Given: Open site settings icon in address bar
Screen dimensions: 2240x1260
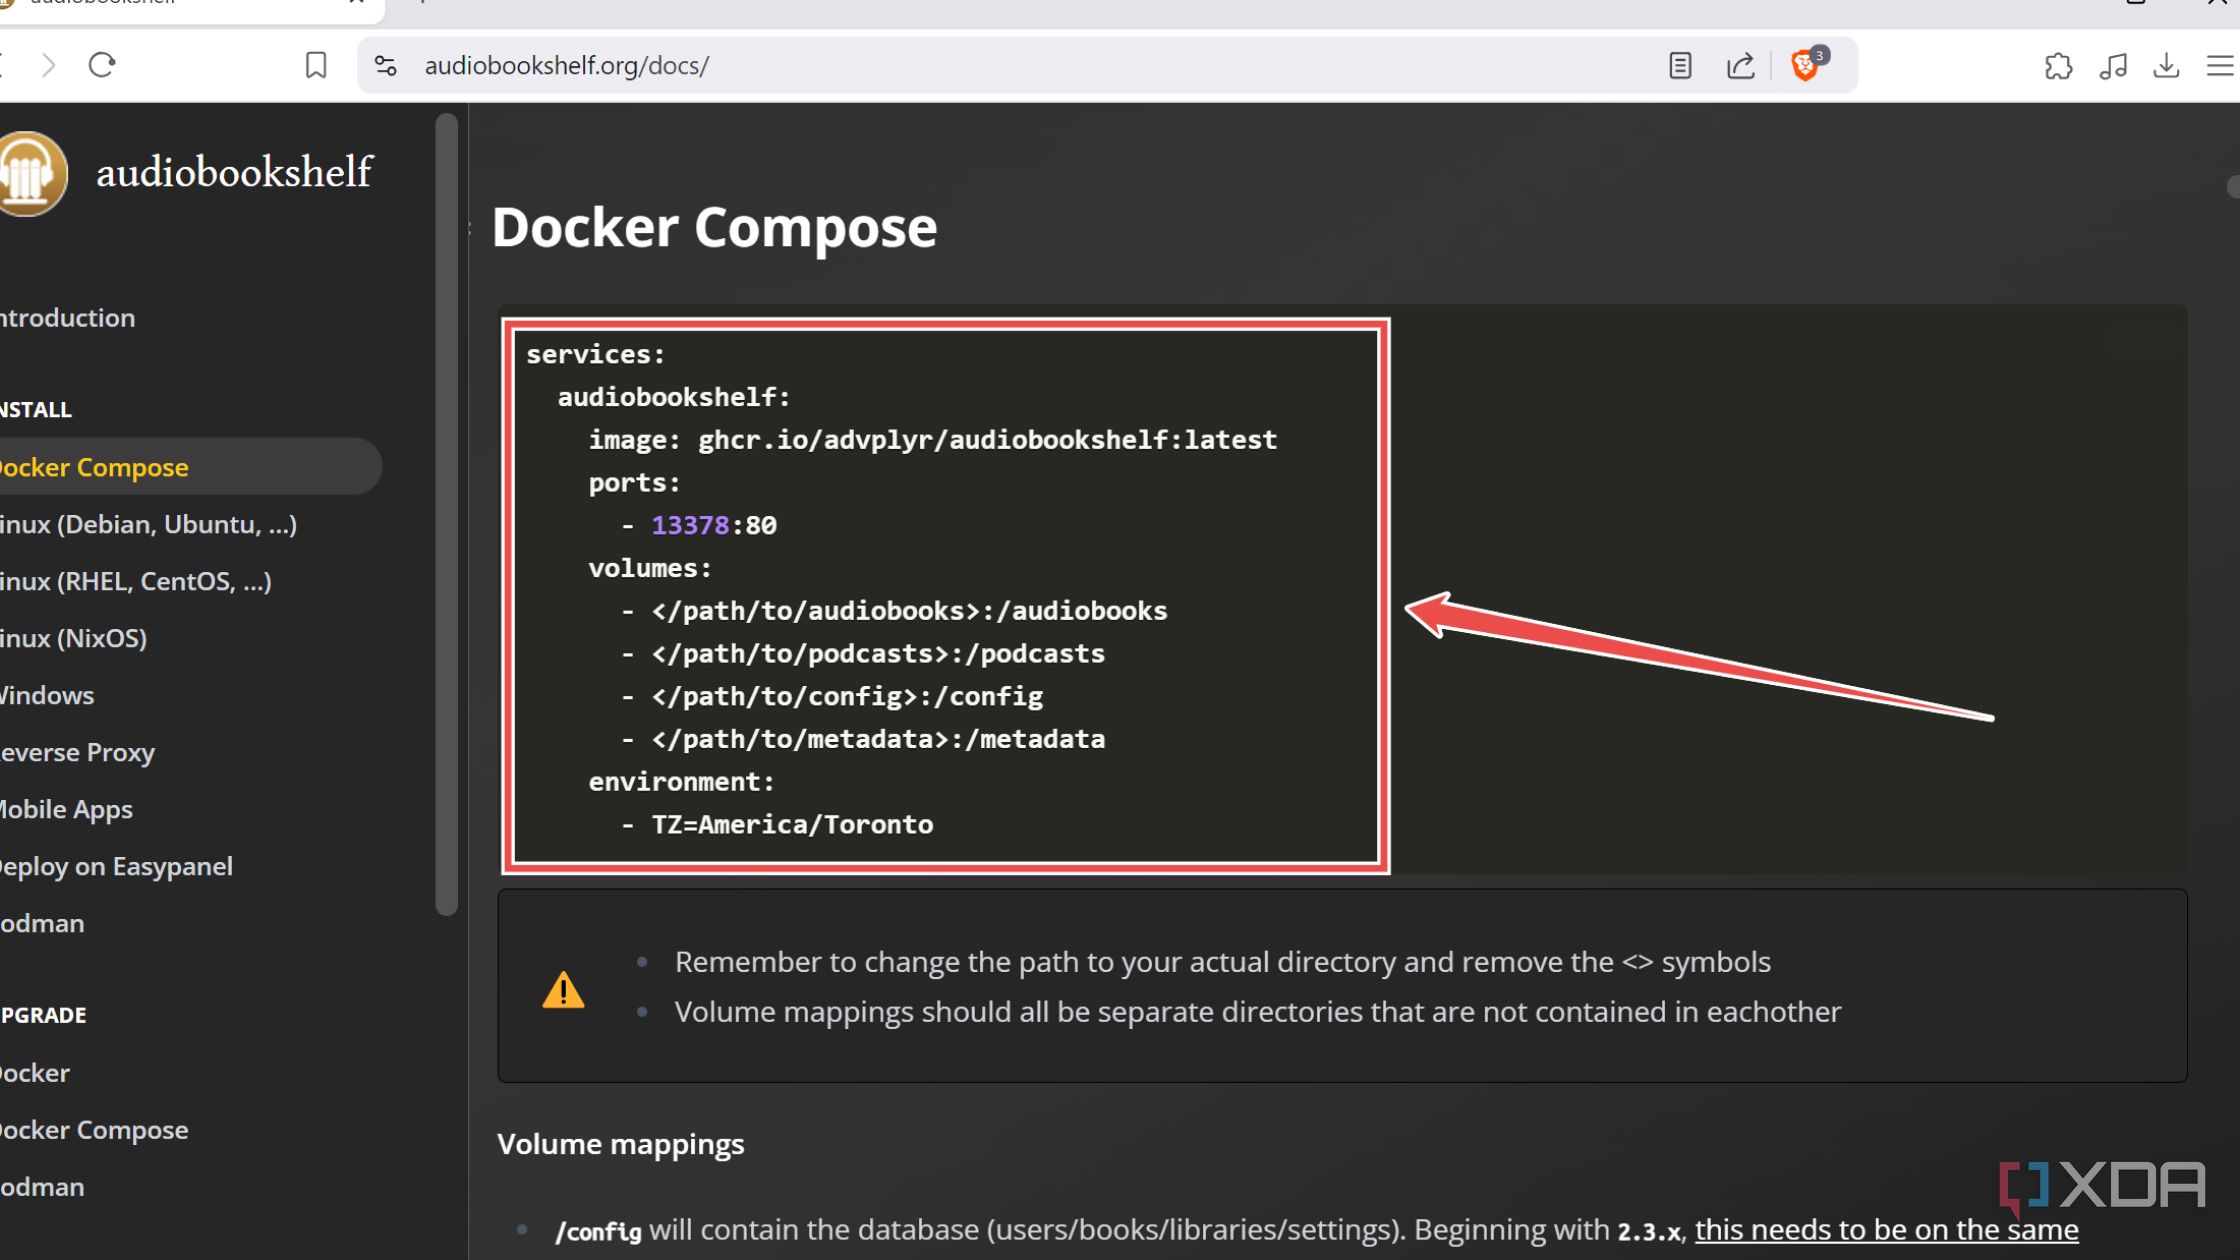Looking at the screenshot, I should 386,65.
